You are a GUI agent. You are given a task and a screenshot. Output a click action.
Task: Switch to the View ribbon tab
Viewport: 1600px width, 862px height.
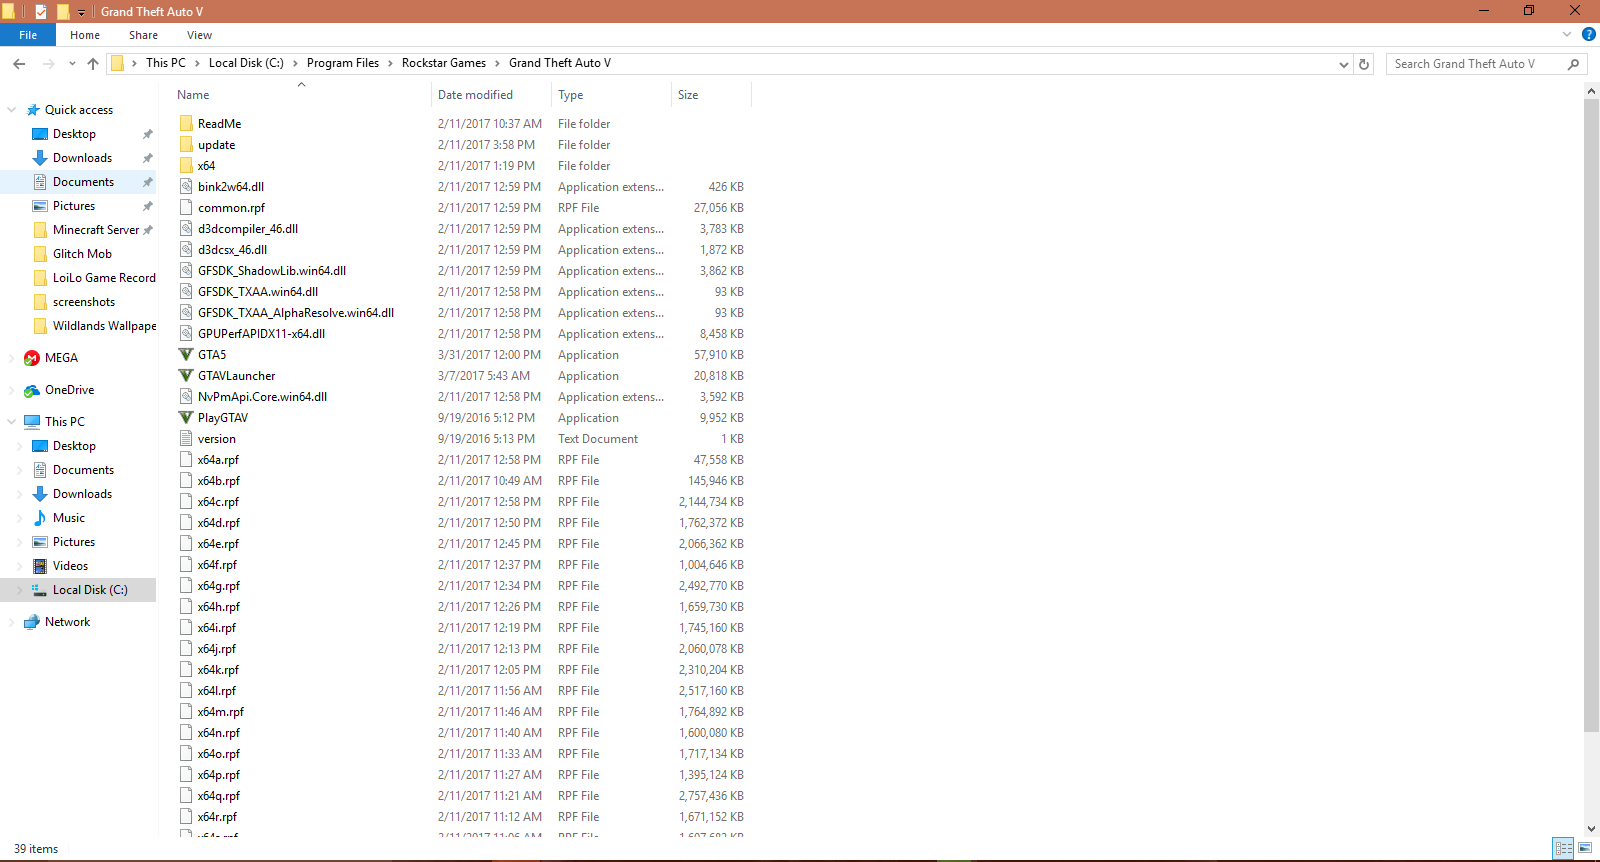tap(199, 35)
